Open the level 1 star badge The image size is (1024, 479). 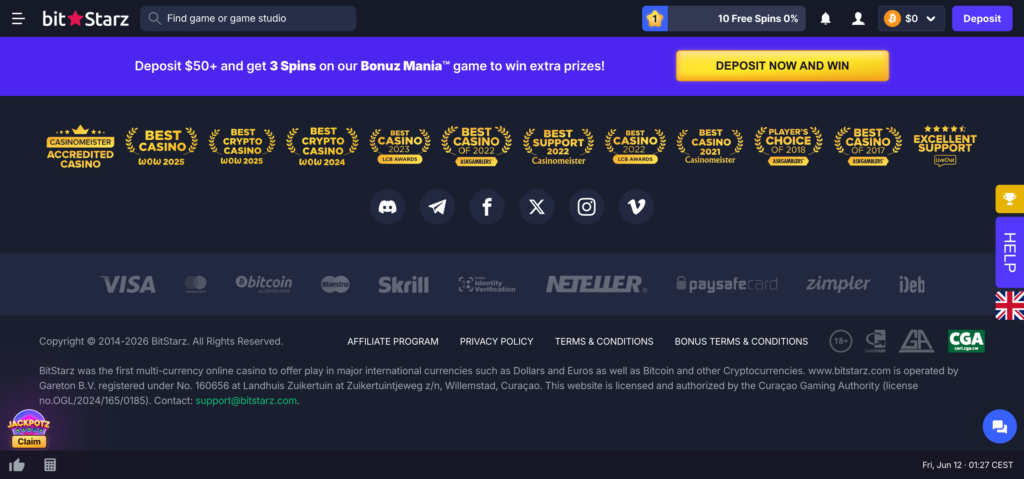tap(654, 19)
